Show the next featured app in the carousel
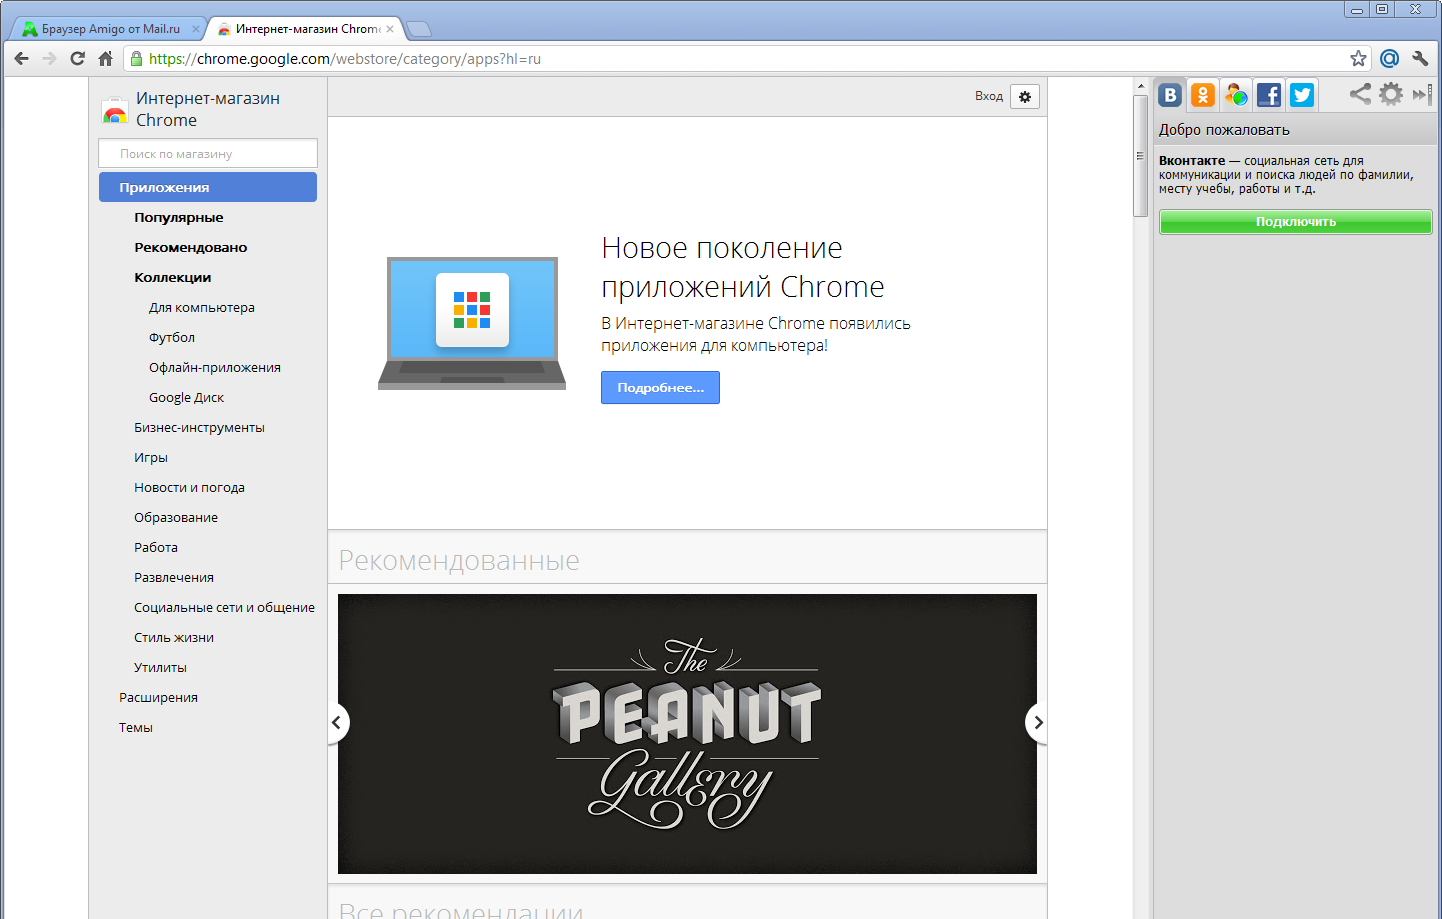1442x919 pixels. [1038, 723]
